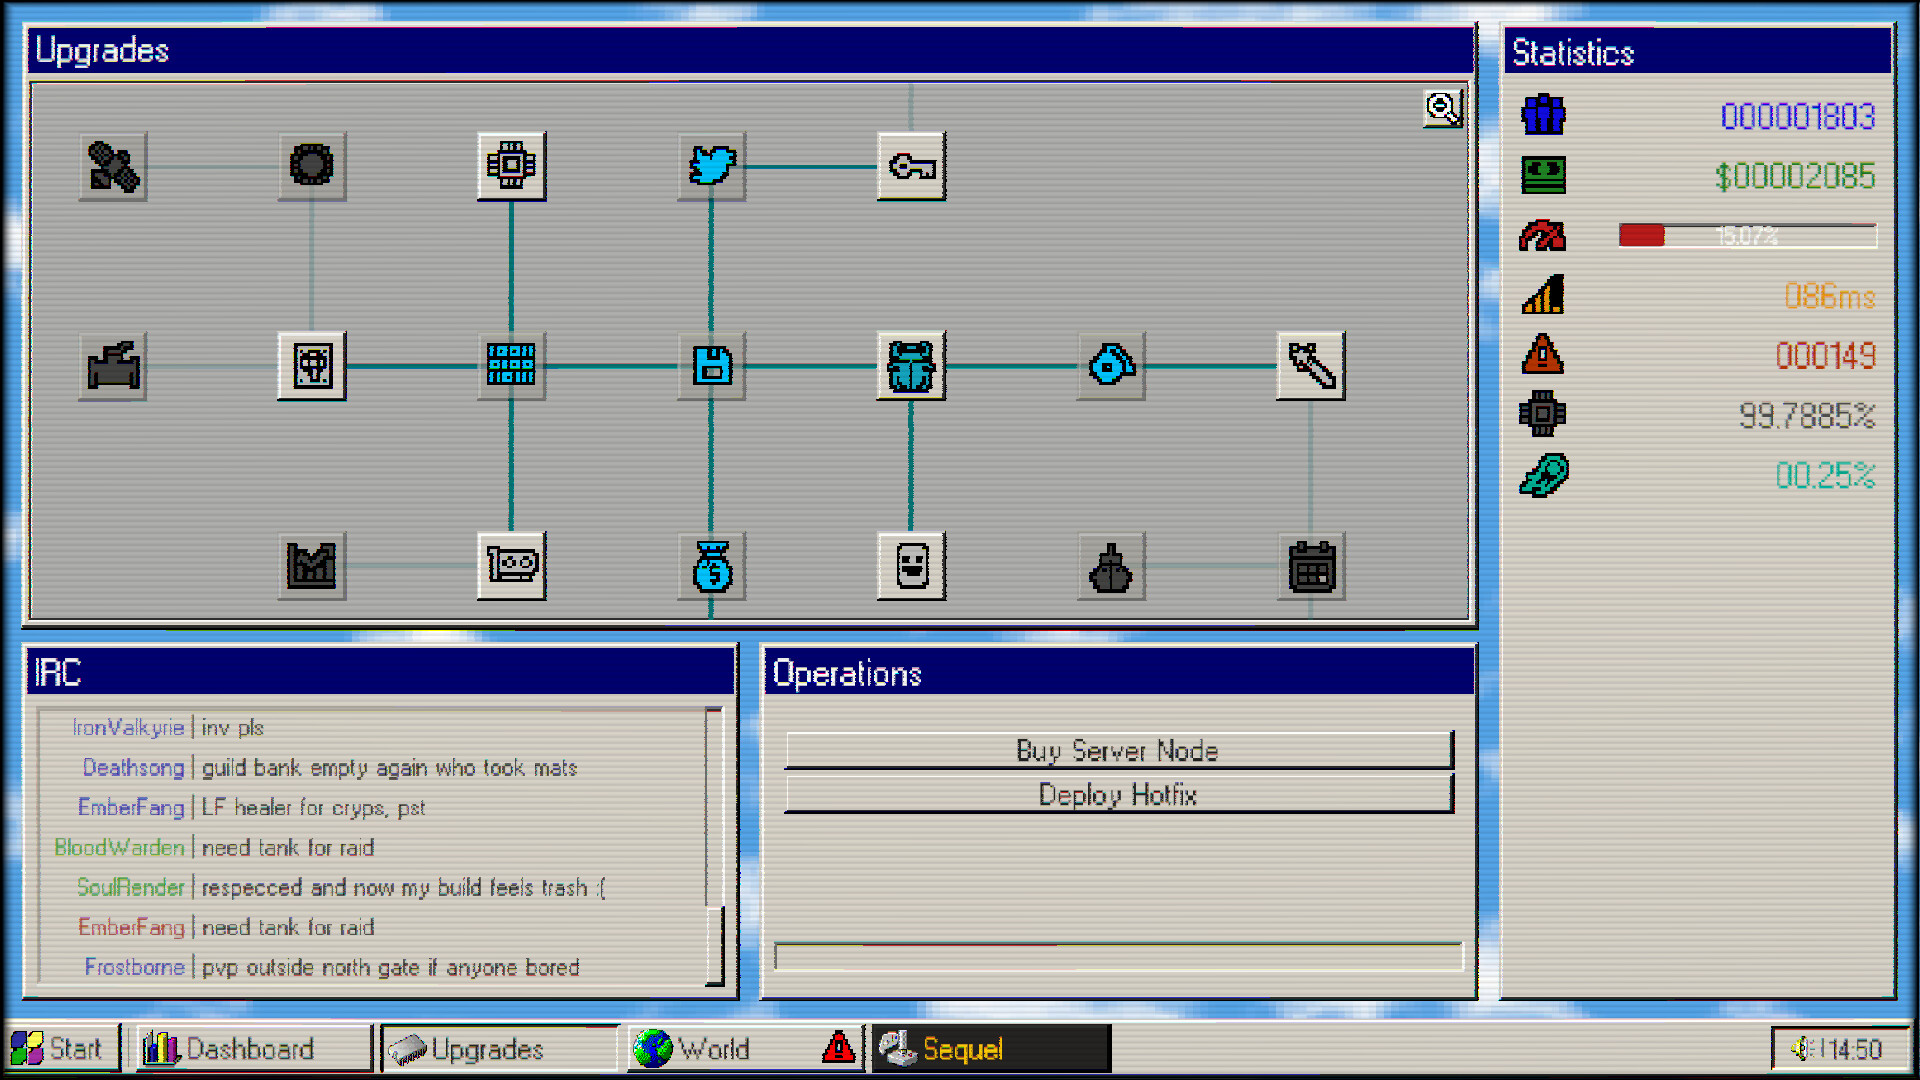Click the key upgrade node
Viewport: 1920px width, 1080px height.
point(911,167)
